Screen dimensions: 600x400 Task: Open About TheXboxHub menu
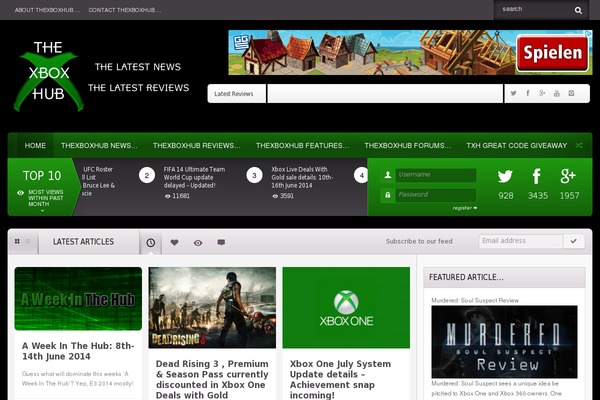[x=47, y=10]
